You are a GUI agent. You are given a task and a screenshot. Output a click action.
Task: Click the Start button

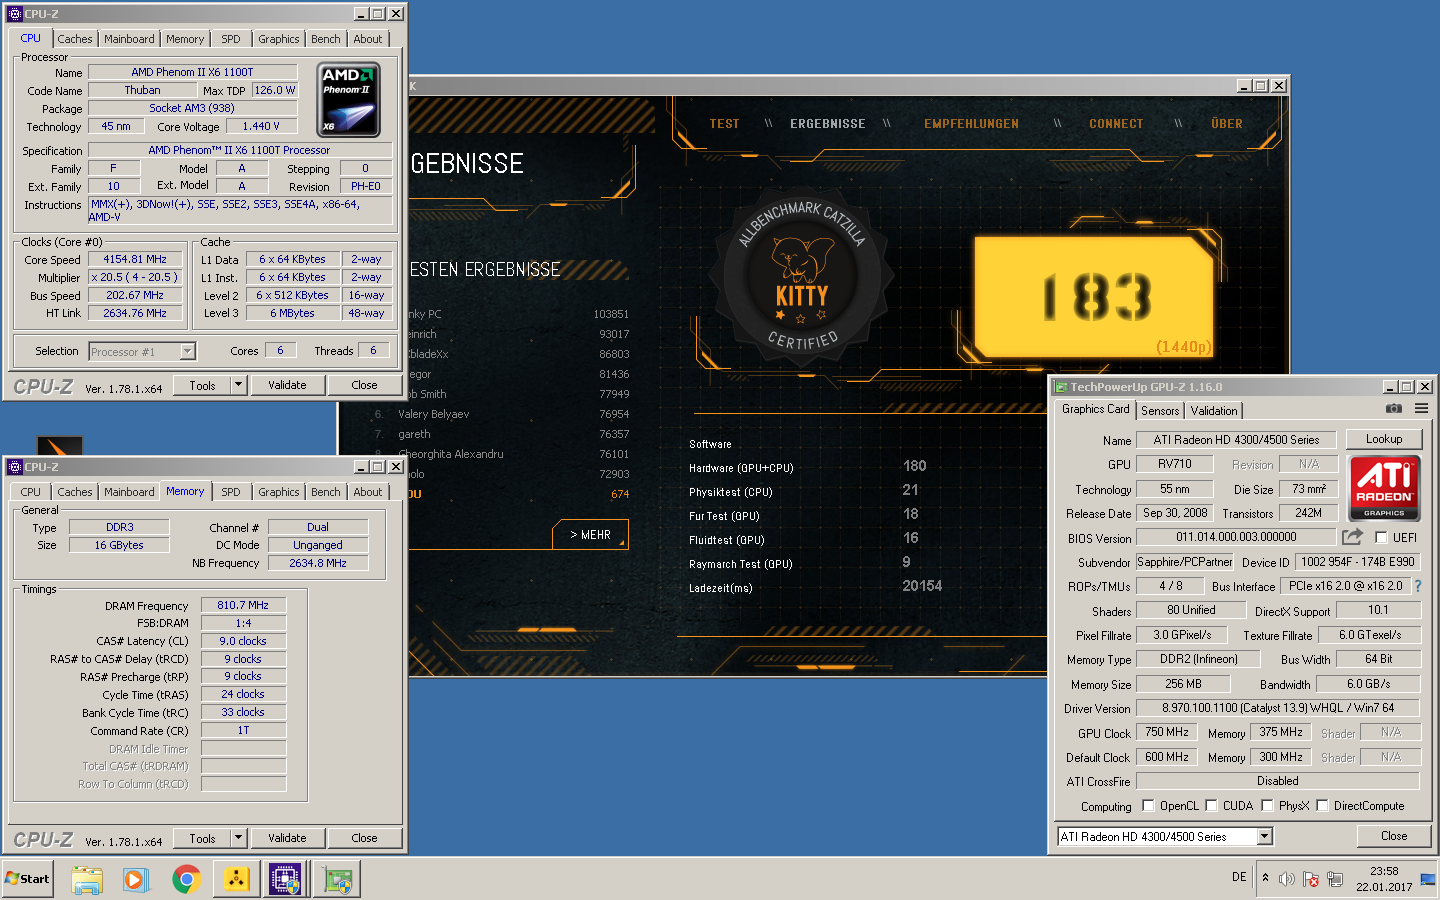click(27, 879)
